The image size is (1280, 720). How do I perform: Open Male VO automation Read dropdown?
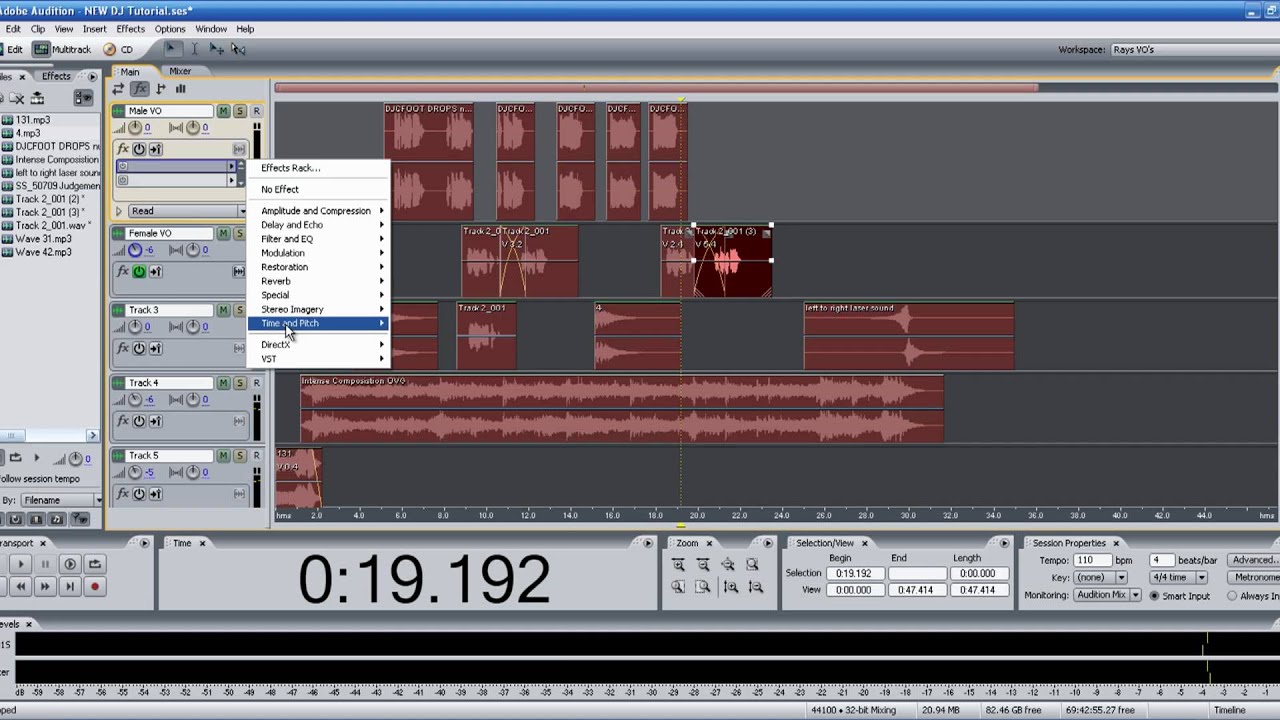pos(187,211)
